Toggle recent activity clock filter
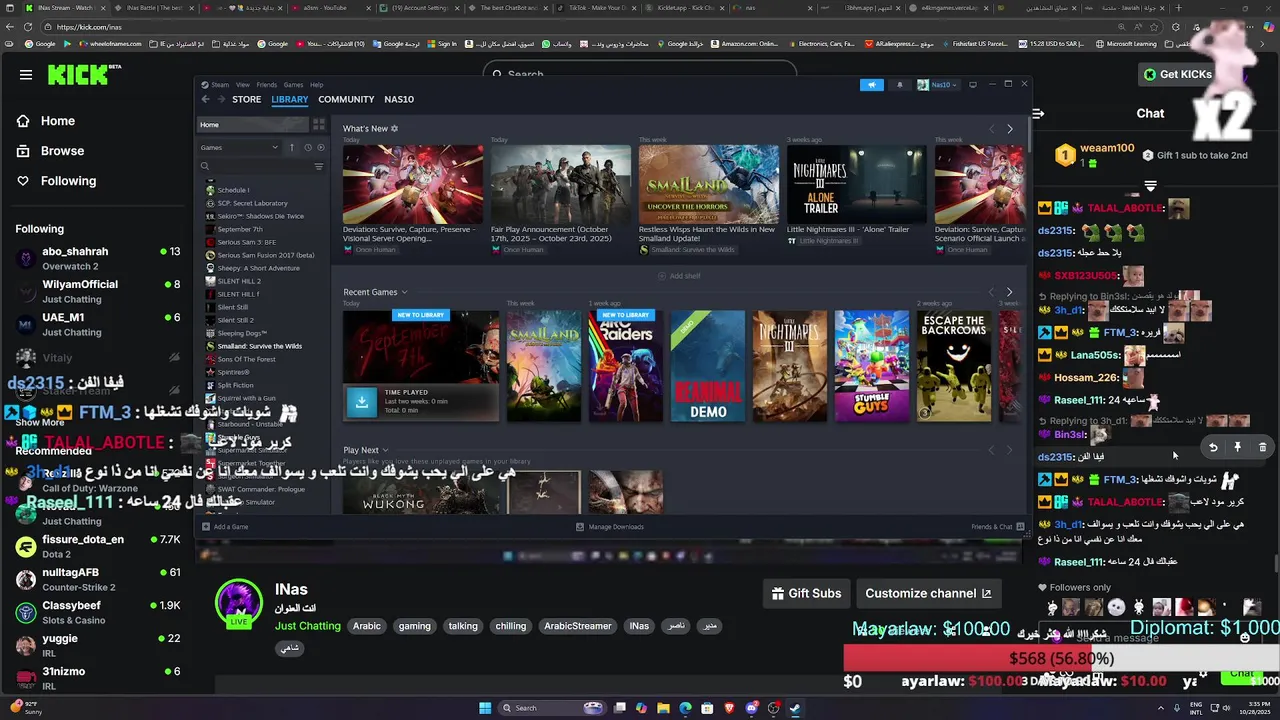The image size is (1280, 720). click(307, 147)
